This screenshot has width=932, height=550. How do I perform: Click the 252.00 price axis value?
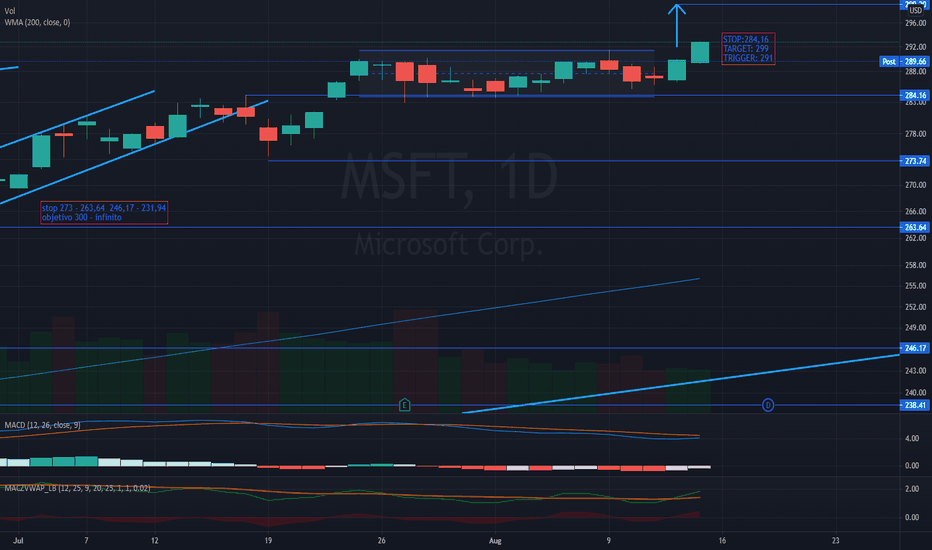[x=915, y=307]
